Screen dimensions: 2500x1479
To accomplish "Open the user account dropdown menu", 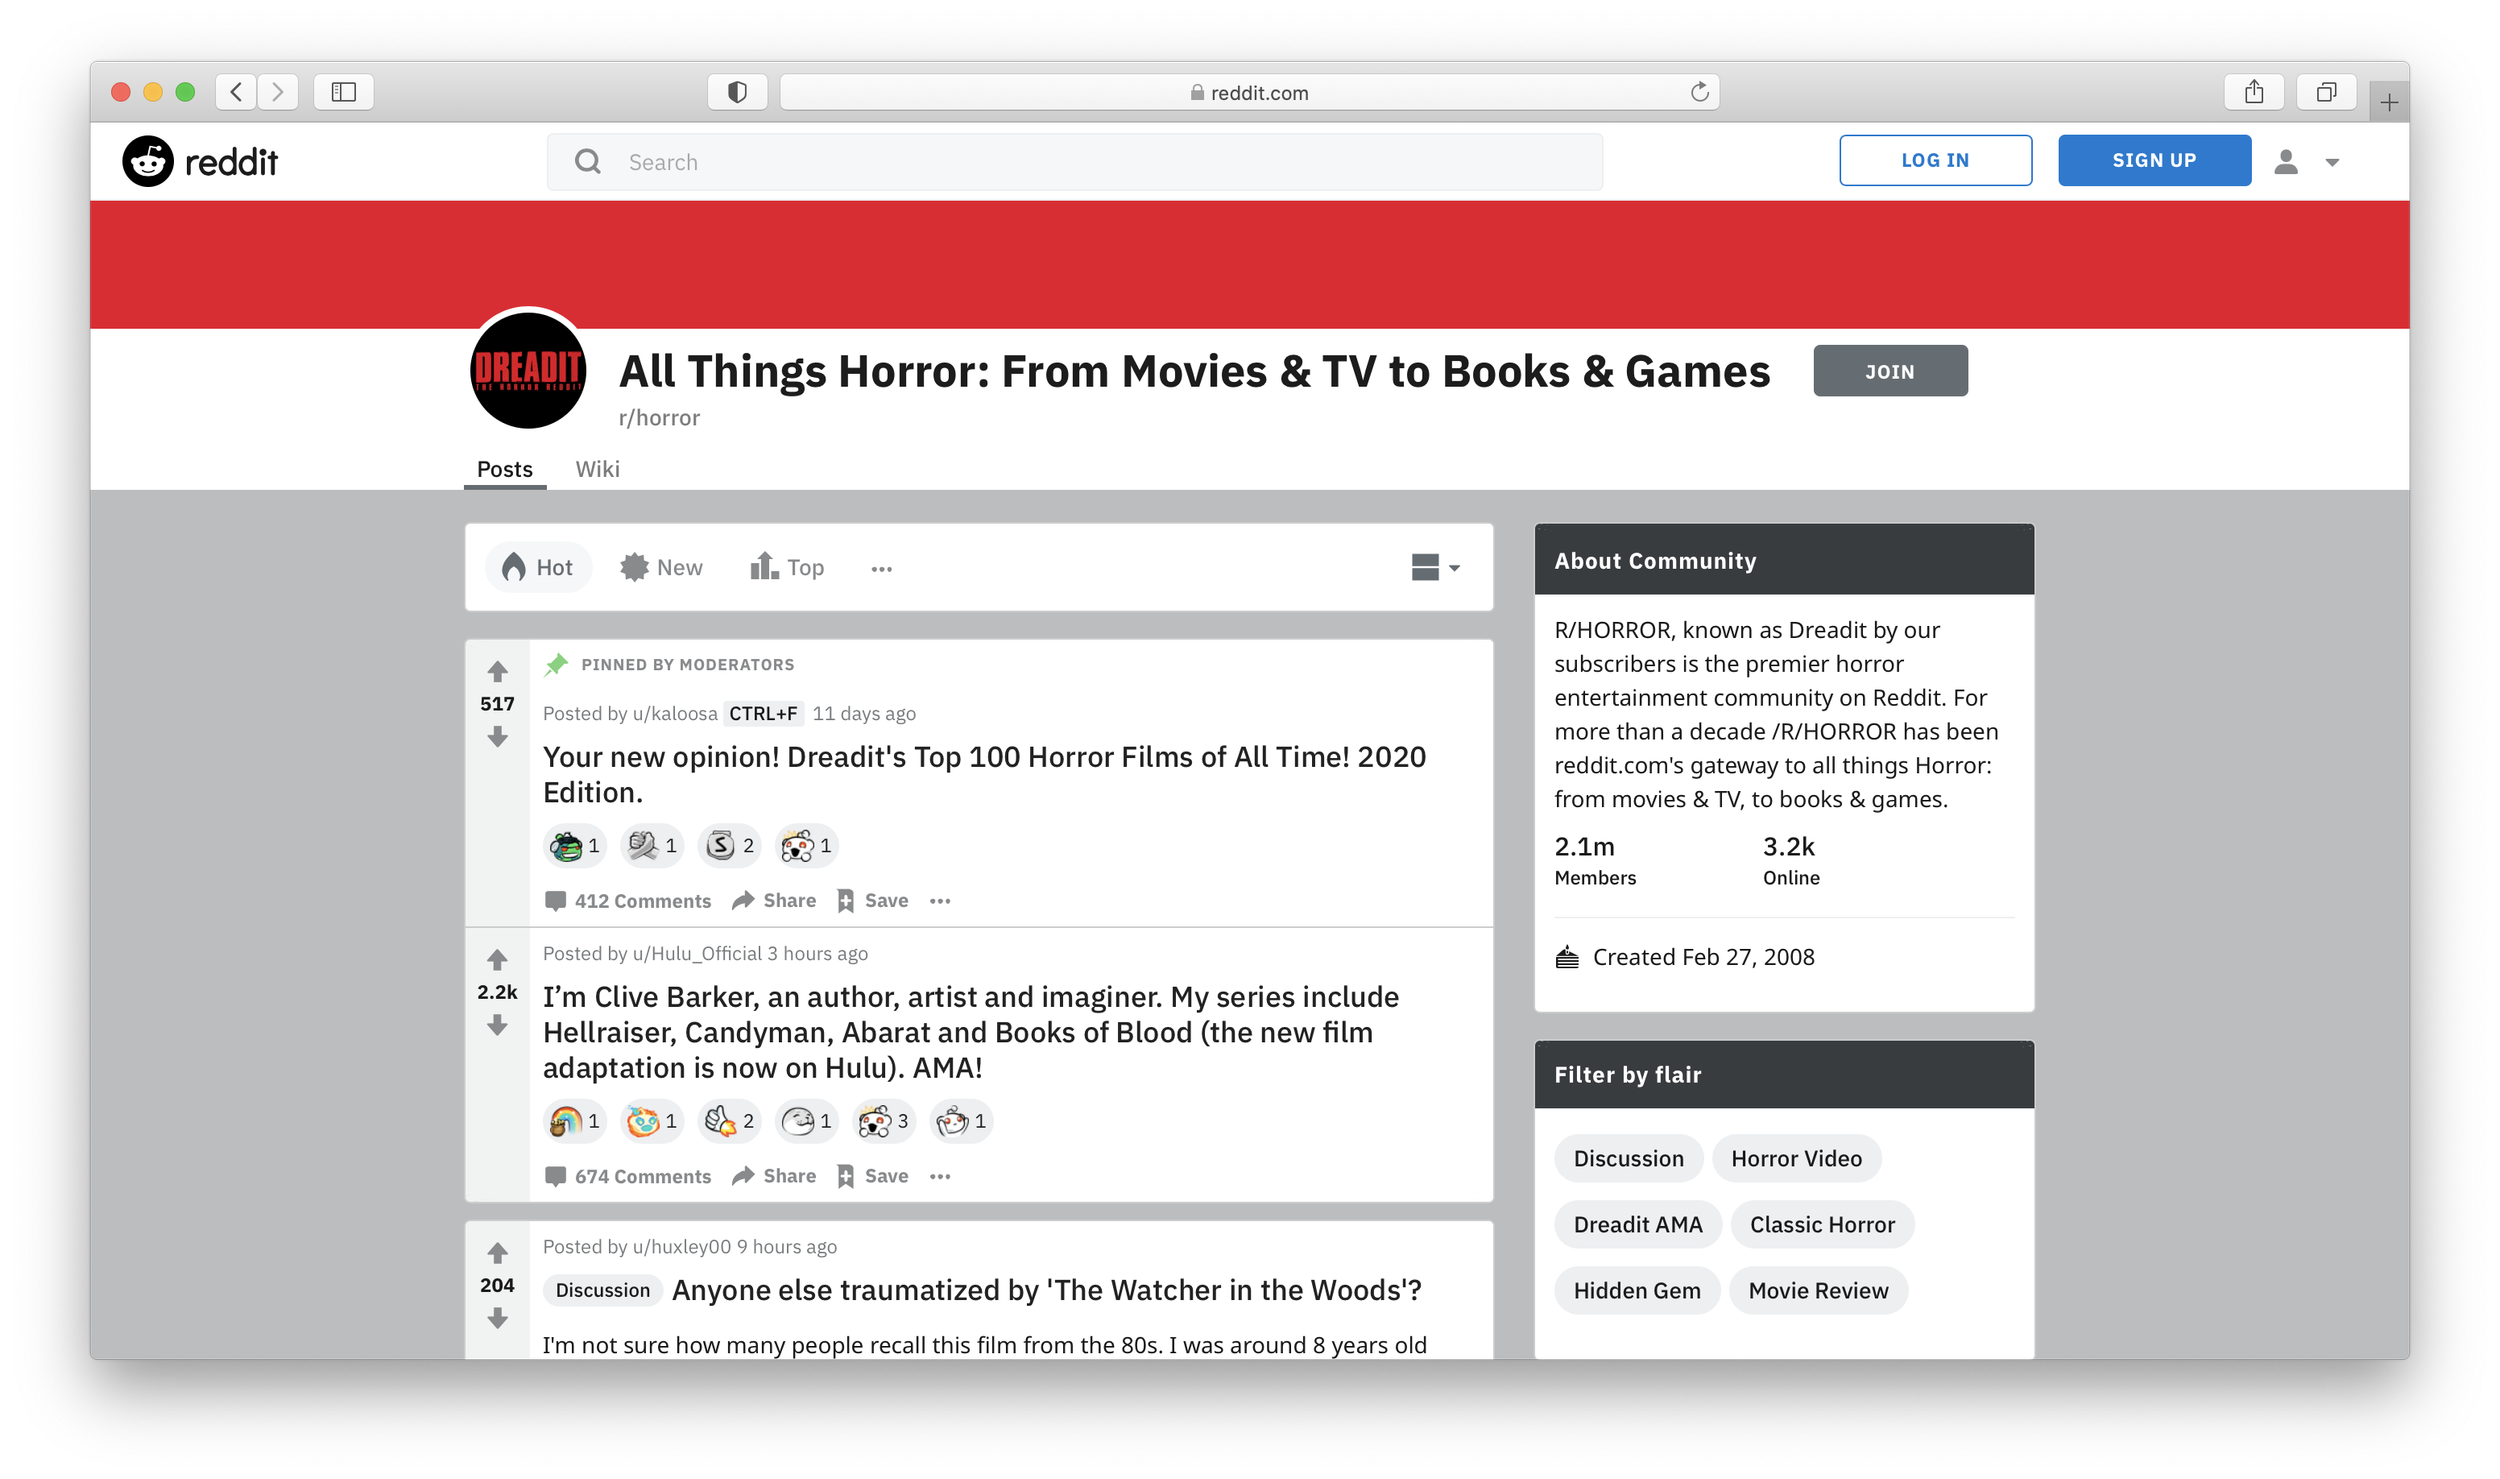I will (2307, 161).
